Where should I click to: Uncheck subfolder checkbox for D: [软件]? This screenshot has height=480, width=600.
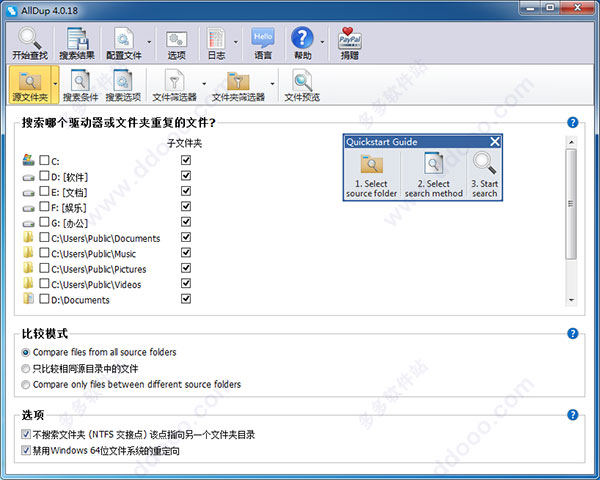point(186,176)
